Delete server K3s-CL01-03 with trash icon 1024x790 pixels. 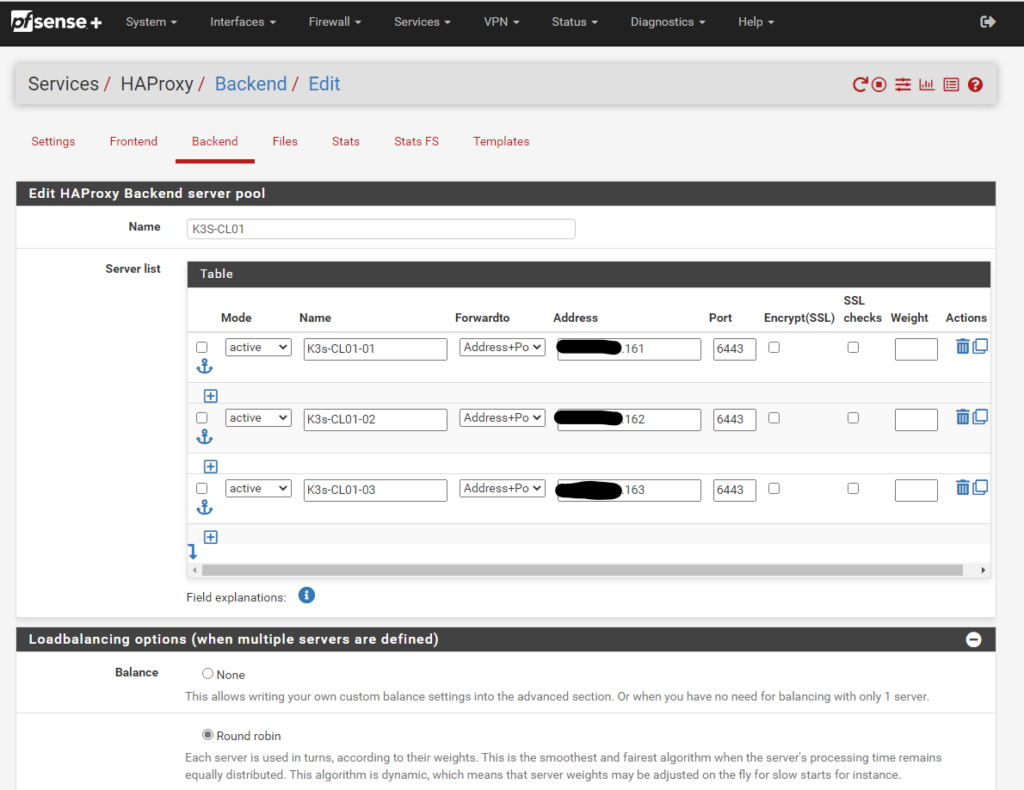962,487
